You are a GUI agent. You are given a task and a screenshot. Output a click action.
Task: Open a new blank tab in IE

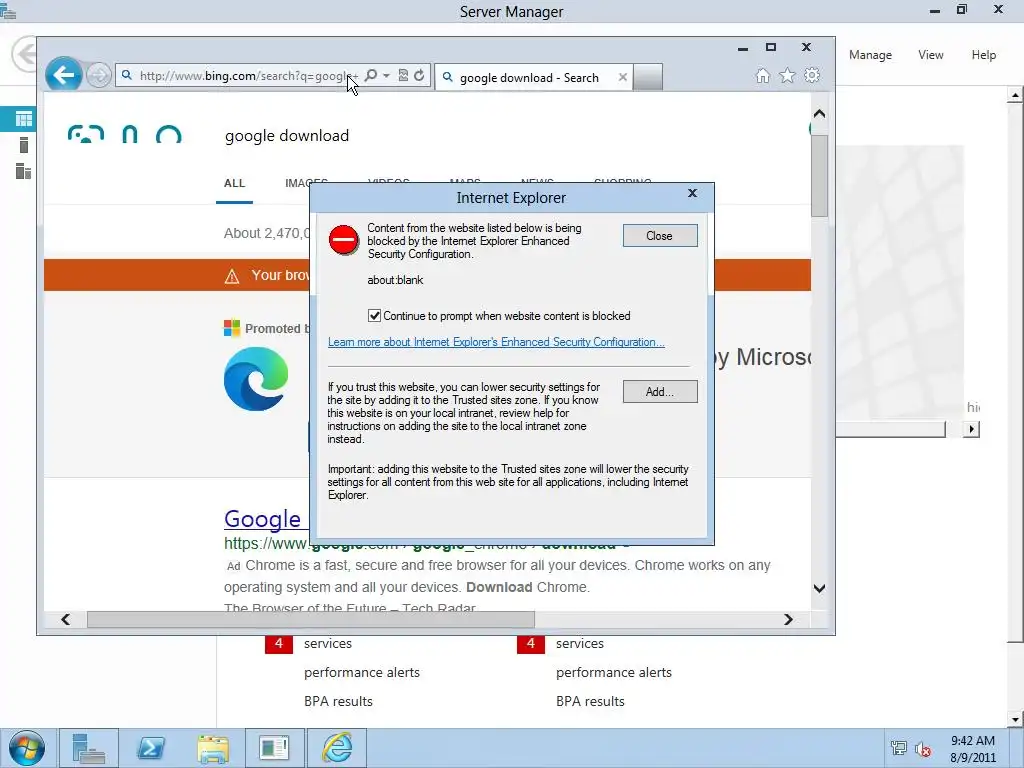tap(648, 77)
